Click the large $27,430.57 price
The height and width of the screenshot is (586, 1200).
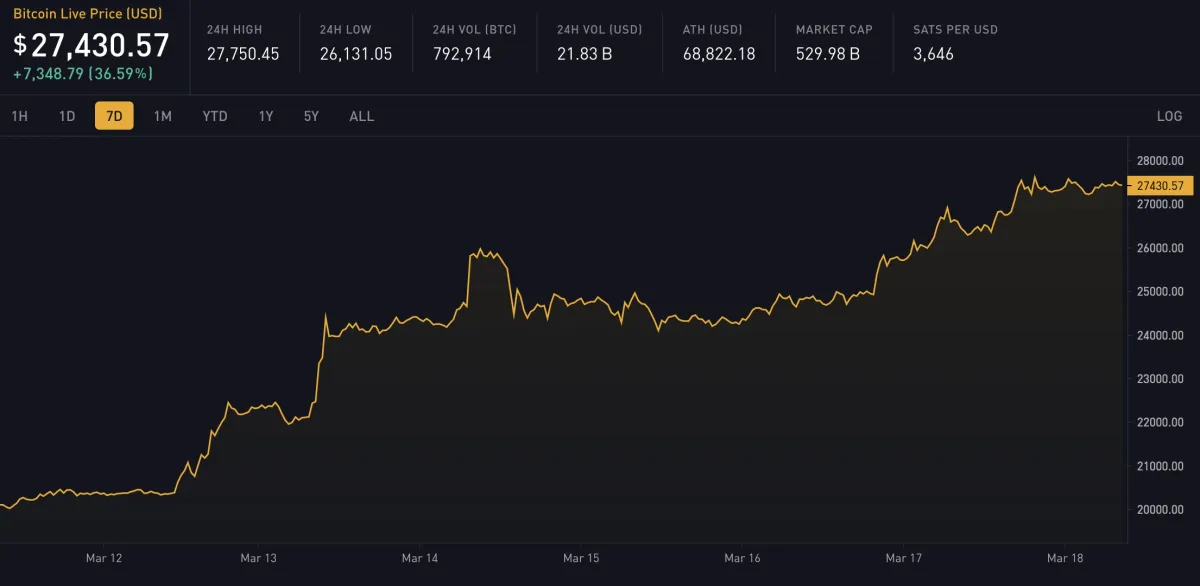point(91,45)
